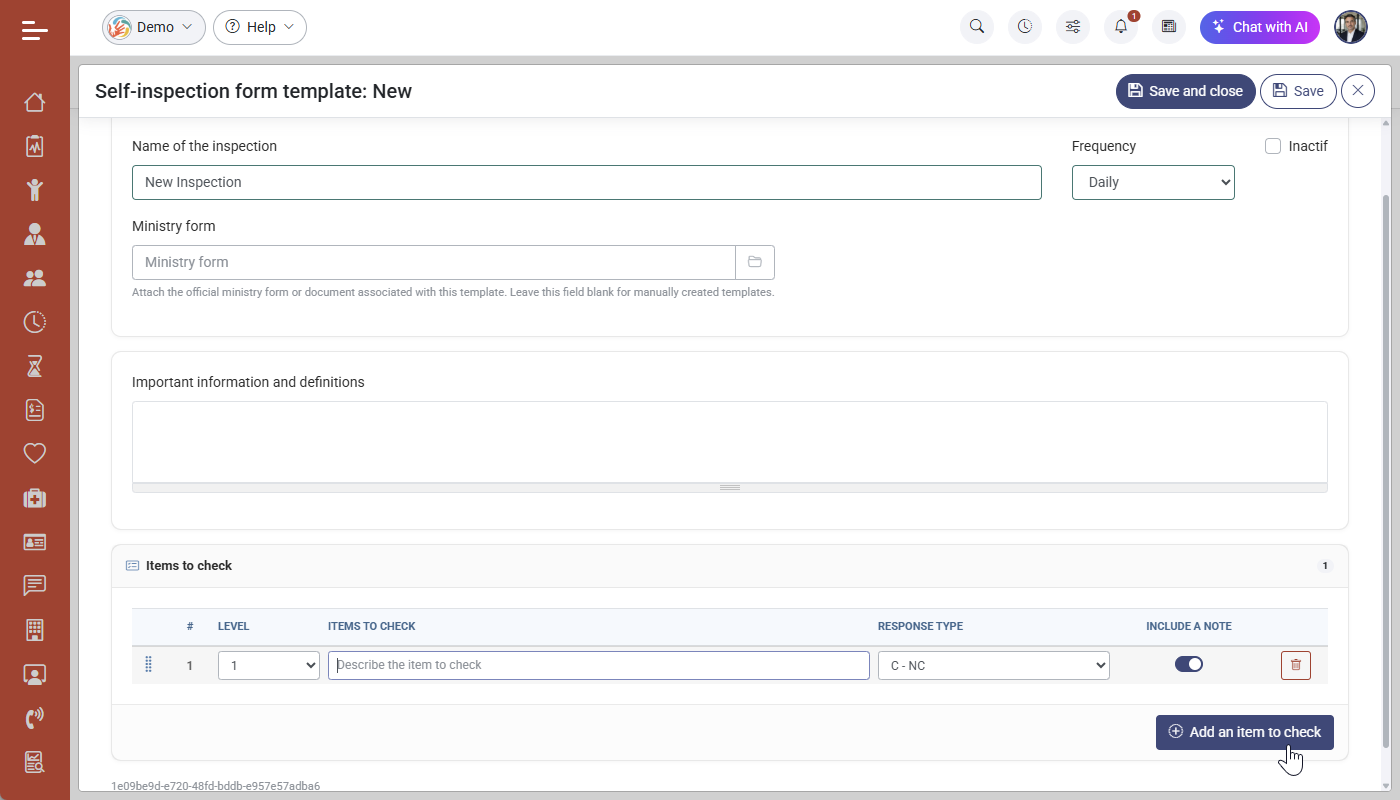Image resolution: width=1400 pixels, height=800 pixels.
Task: Open the hamburger menu in the sidebar
Action: (x=35, y=30)
